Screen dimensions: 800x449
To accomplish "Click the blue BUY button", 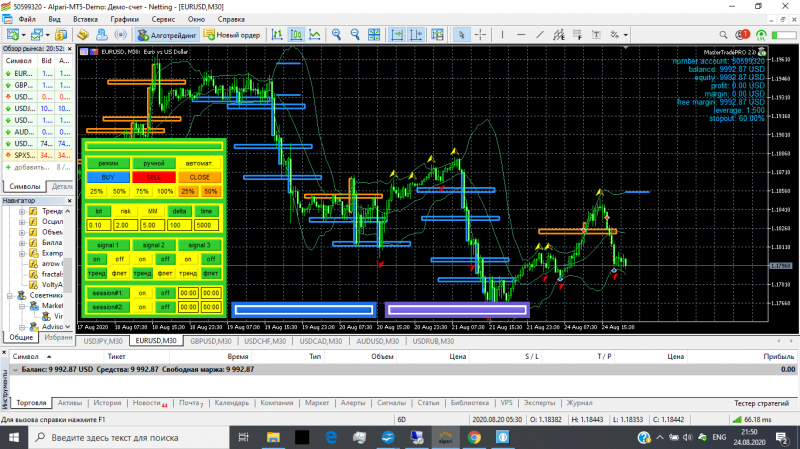I will pyautogui.click(x=108, y=177).
